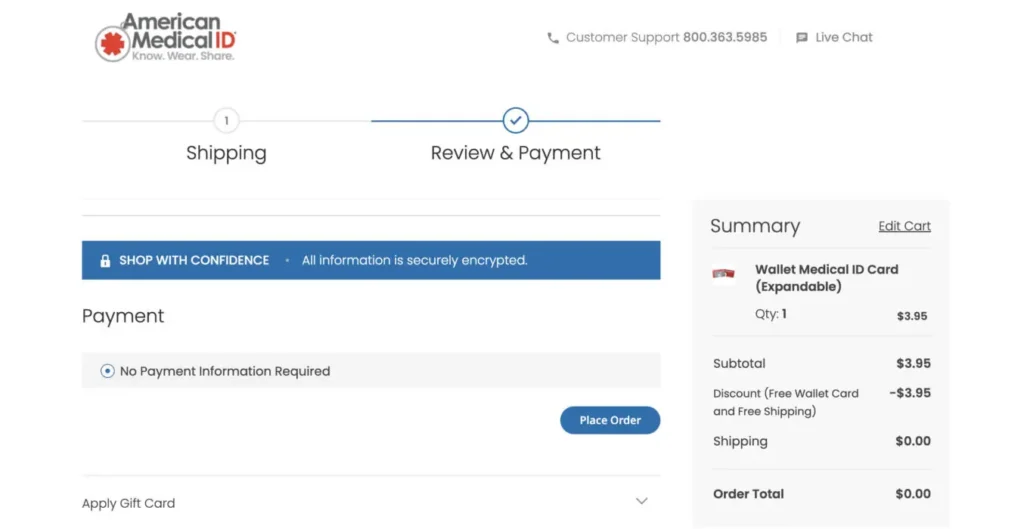This screenshot has width=1024, height=529.
Task: Click the American Medical ID logo
Action: coord(165,37)
